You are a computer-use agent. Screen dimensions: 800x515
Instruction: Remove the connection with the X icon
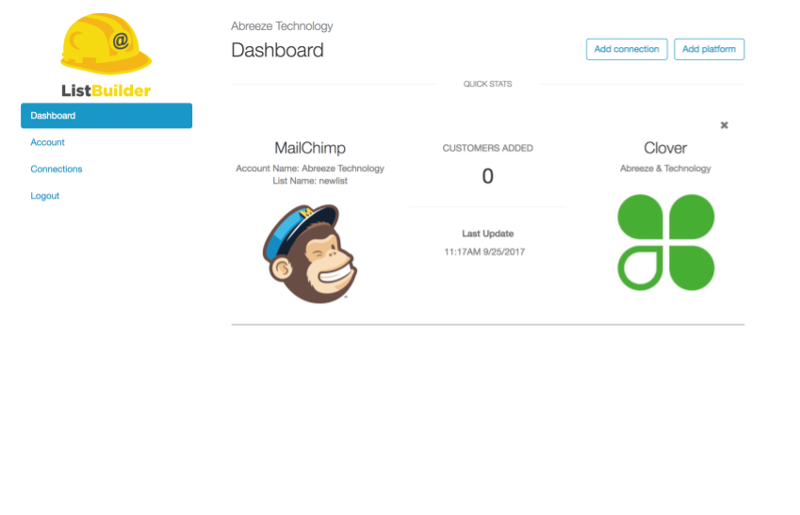click(724, 125)
